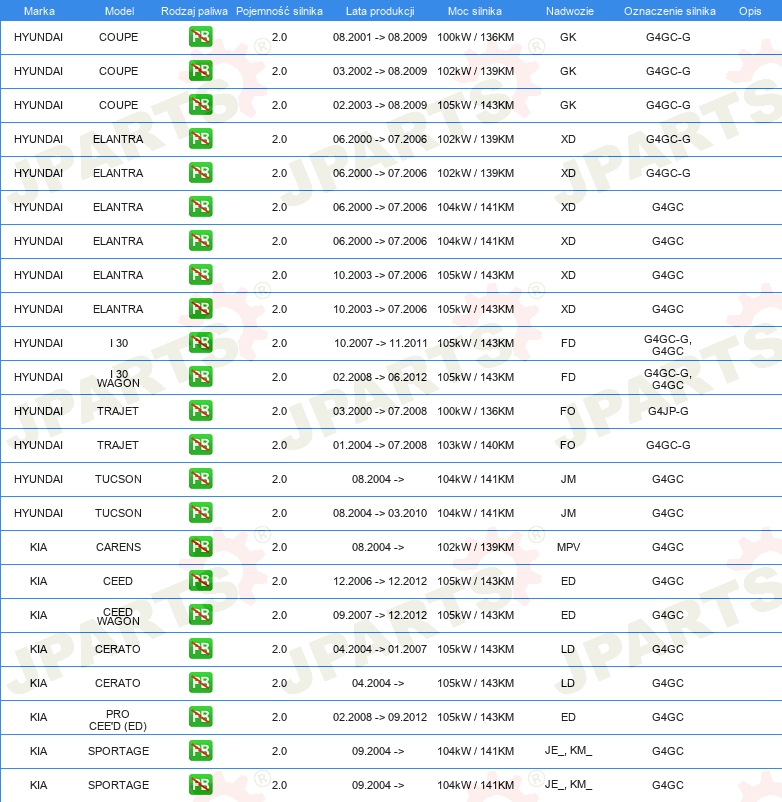Select the JM body cell in the TUCSON 03.2010 row
This screenshot has width=782, height=802.
[568, 513]
